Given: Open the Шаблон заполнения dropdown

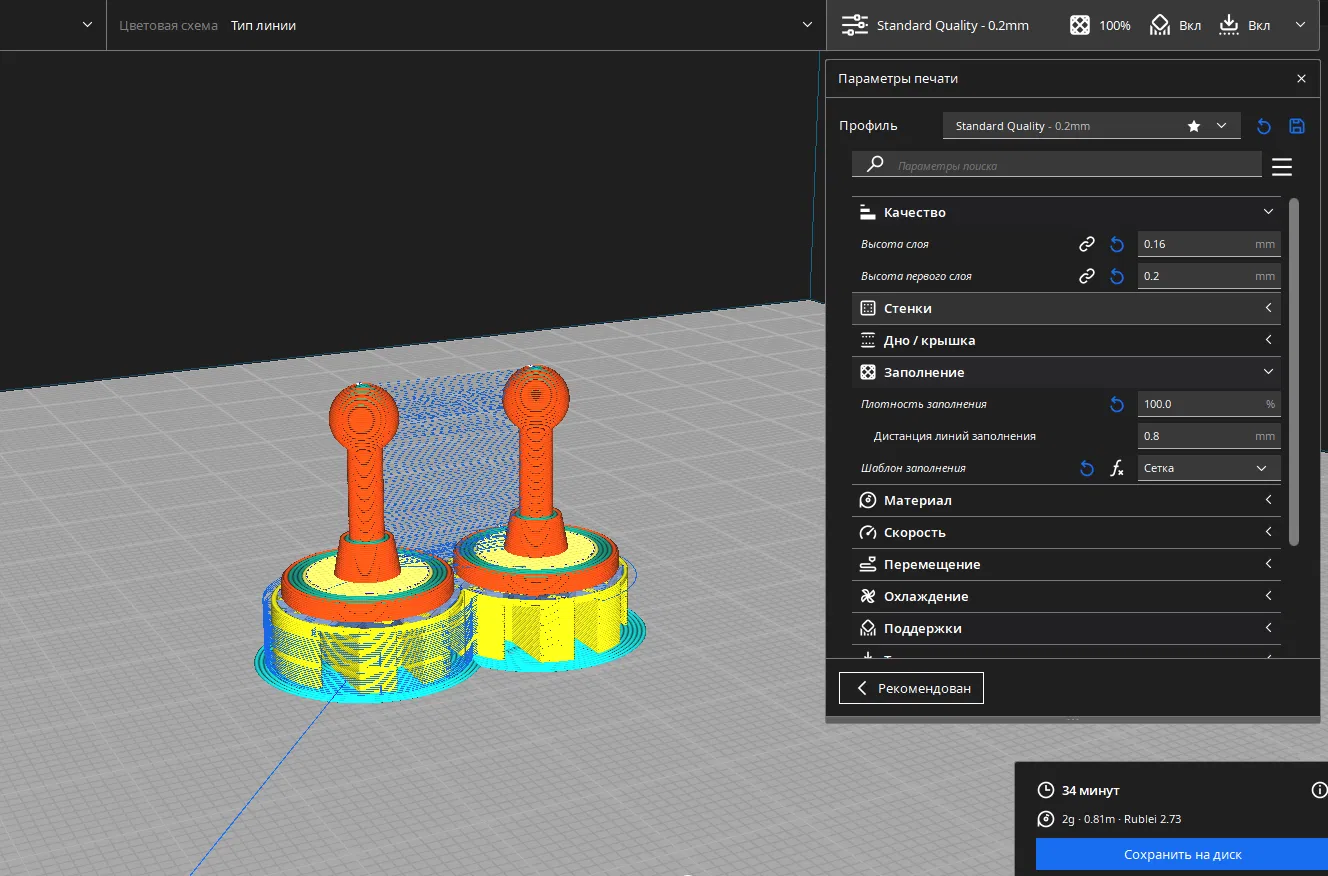Looking at the screenshot, I should [1208, 468].
